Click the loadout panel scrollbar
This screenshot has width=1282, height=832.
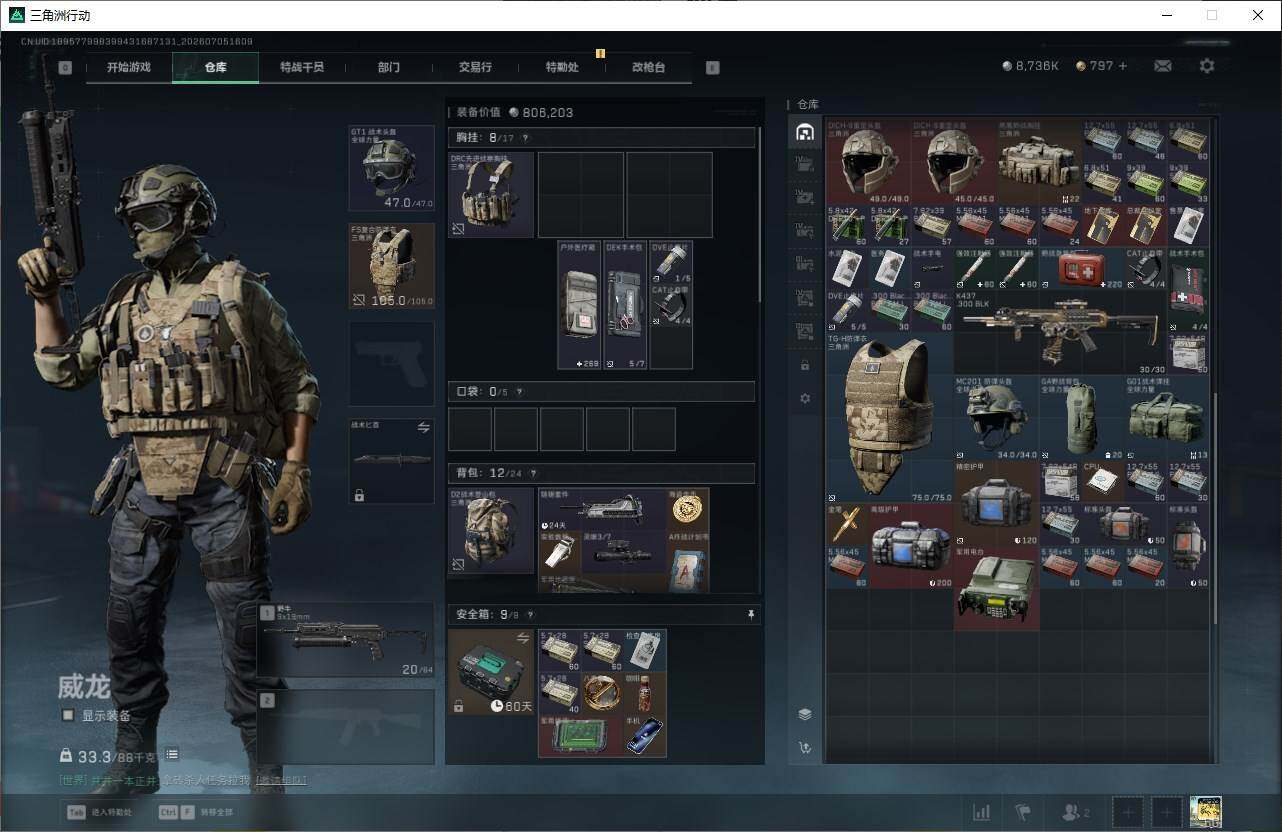(x=760, y=215)
